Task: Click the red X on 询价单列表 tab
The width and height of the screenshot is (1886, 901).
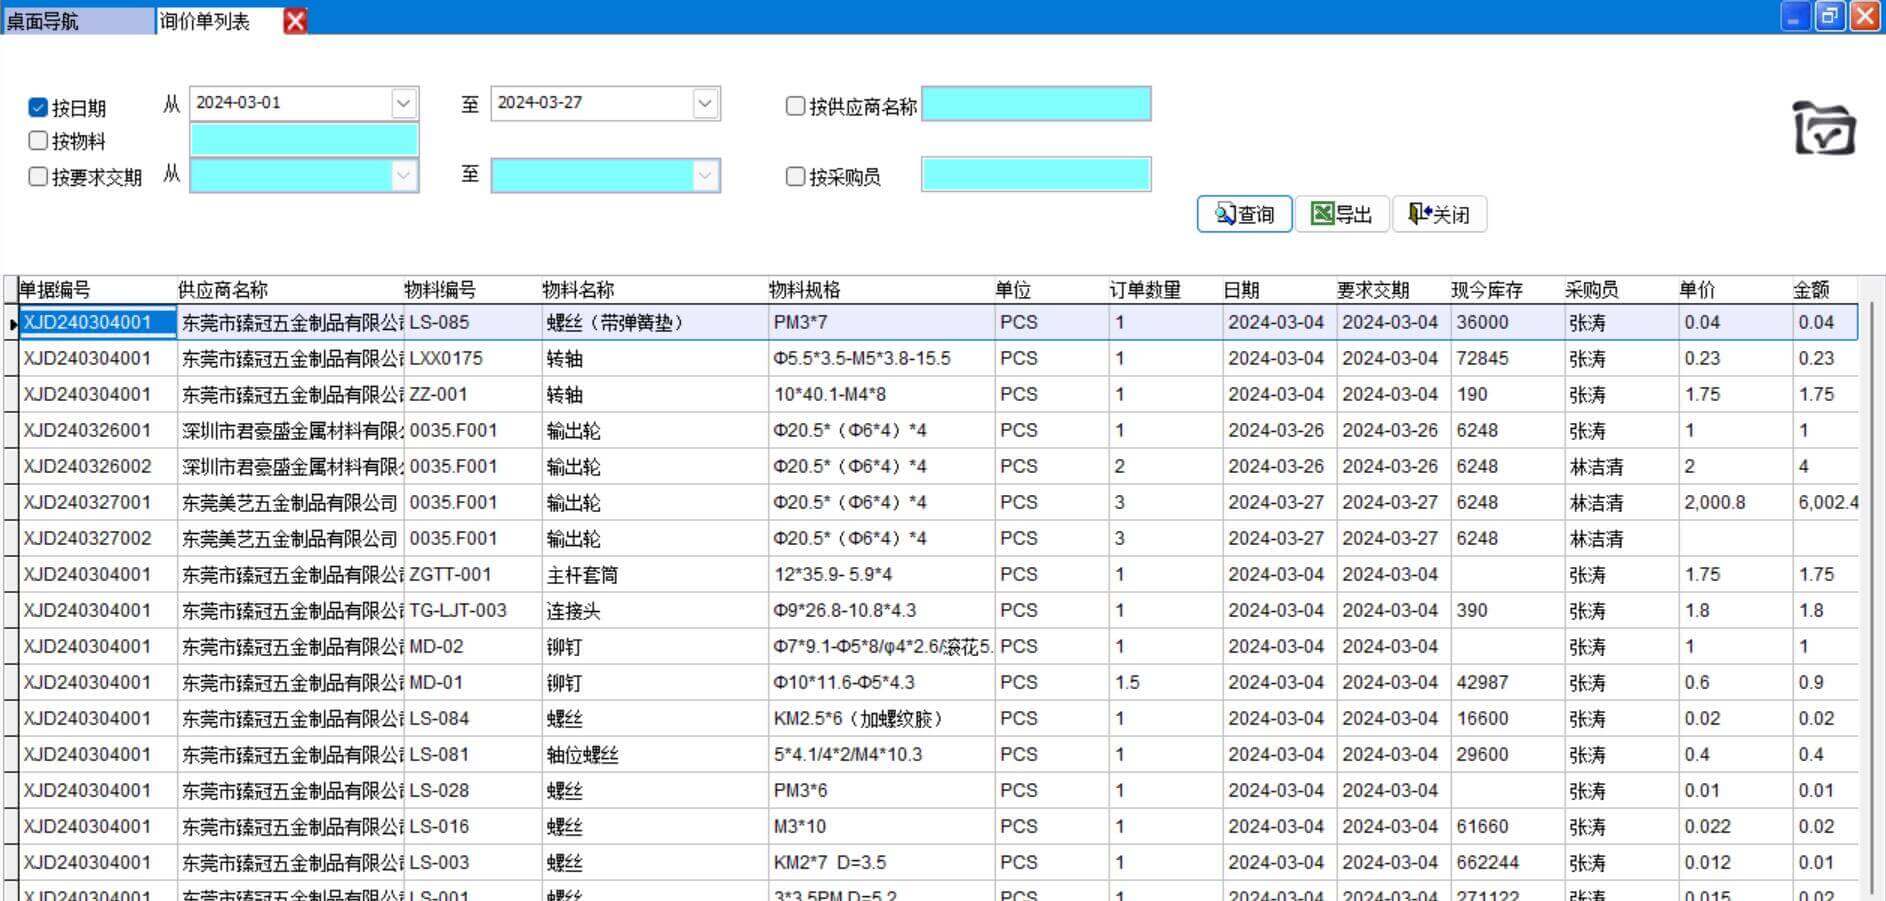Action: 295,20
